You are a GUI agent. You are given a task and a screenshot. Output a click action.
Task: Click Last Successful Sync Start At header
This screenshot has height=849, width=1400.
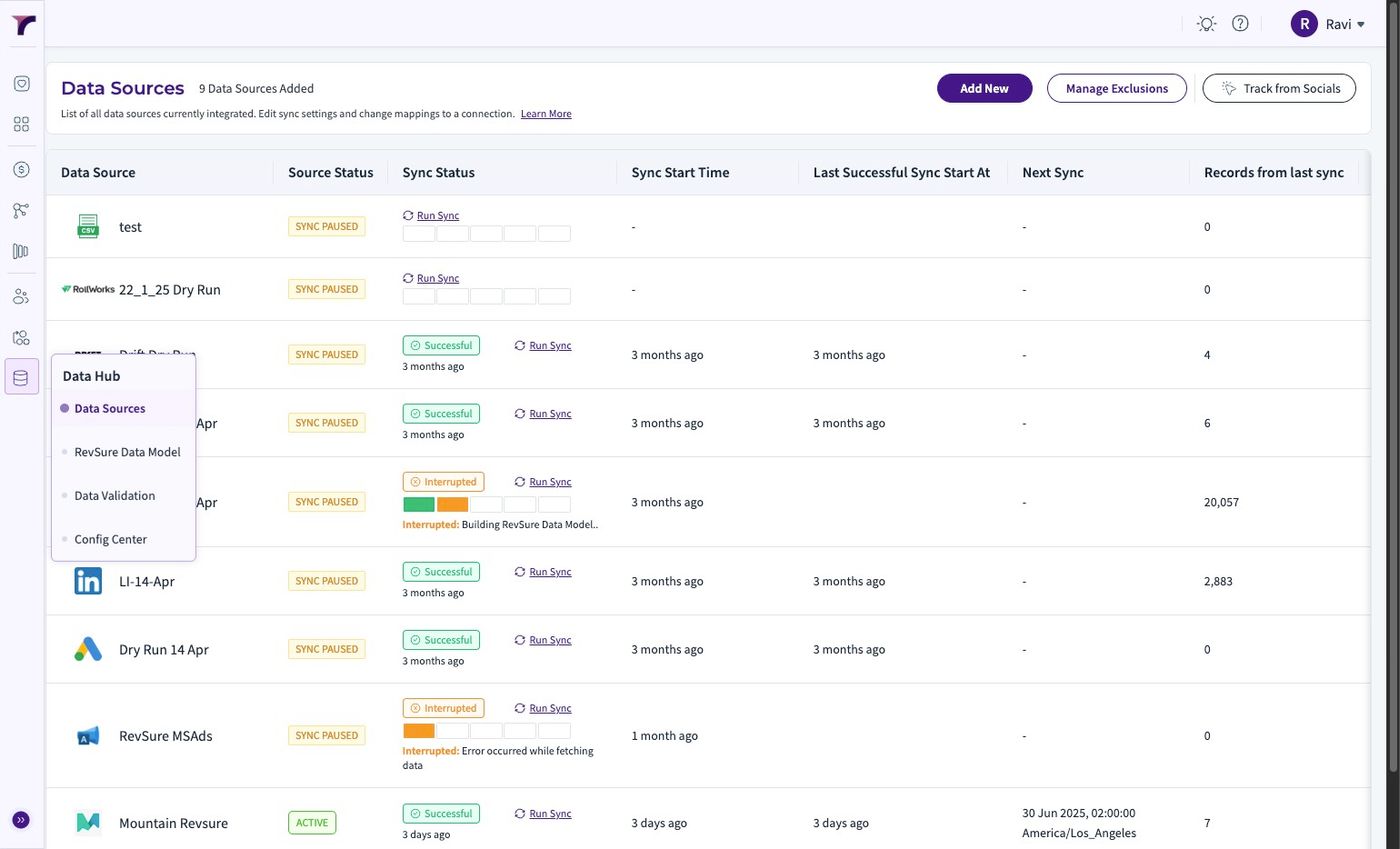[x=901, y=172]
